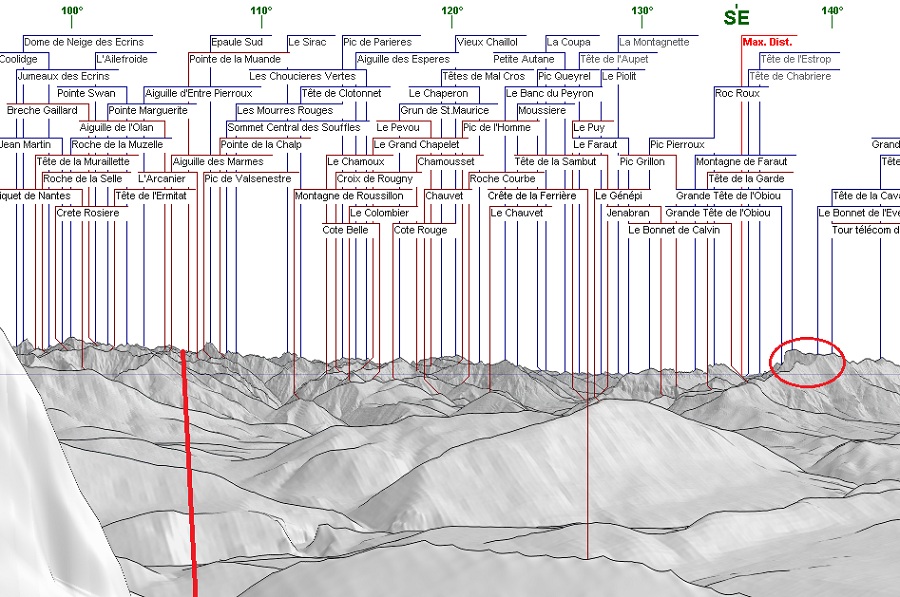Viewport: 900px width, 597px height.
Task: Click the "Tête de la Garde" label
Action: point(746,179)
